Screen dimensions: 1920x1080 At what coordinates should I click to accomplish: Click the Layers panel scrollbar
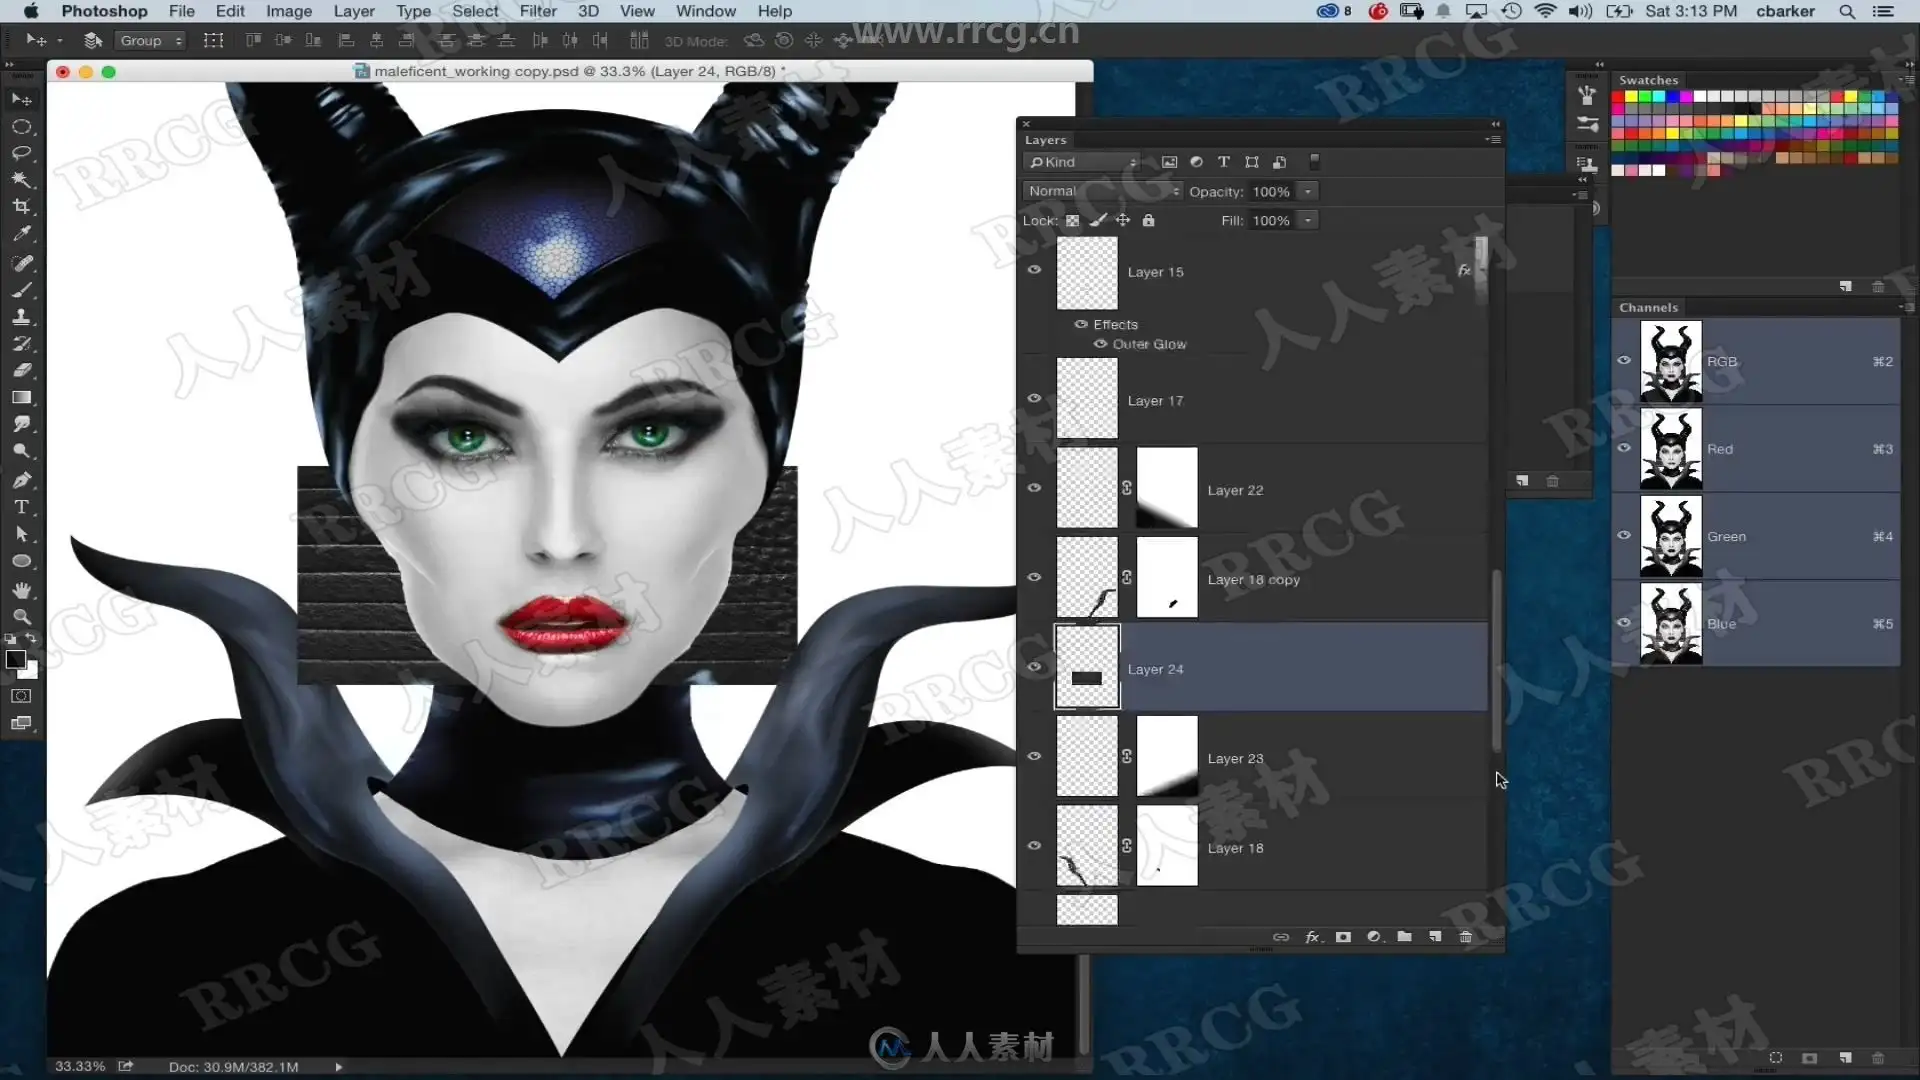coord(1497,660)
